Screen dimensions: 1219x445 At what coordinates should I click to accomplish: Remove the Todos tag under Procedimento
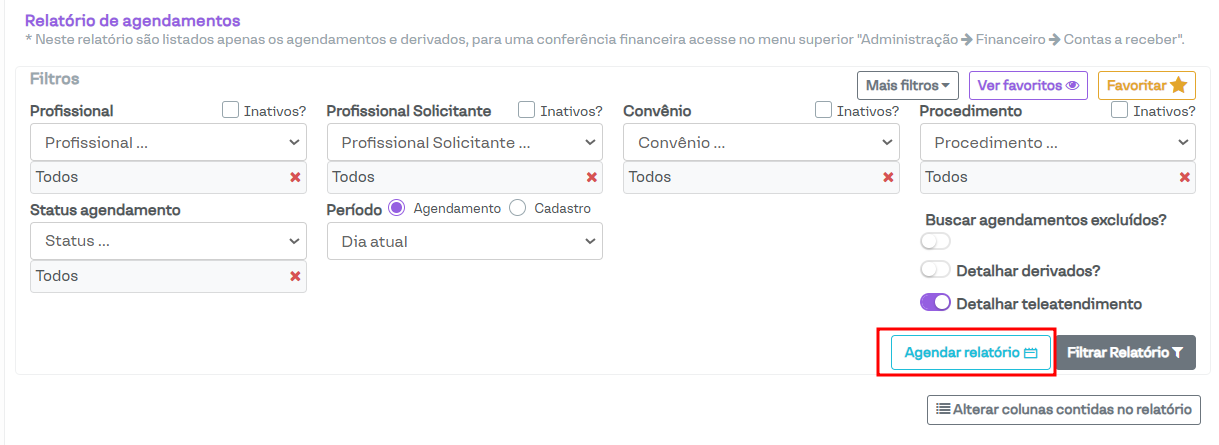(1185, 177)
